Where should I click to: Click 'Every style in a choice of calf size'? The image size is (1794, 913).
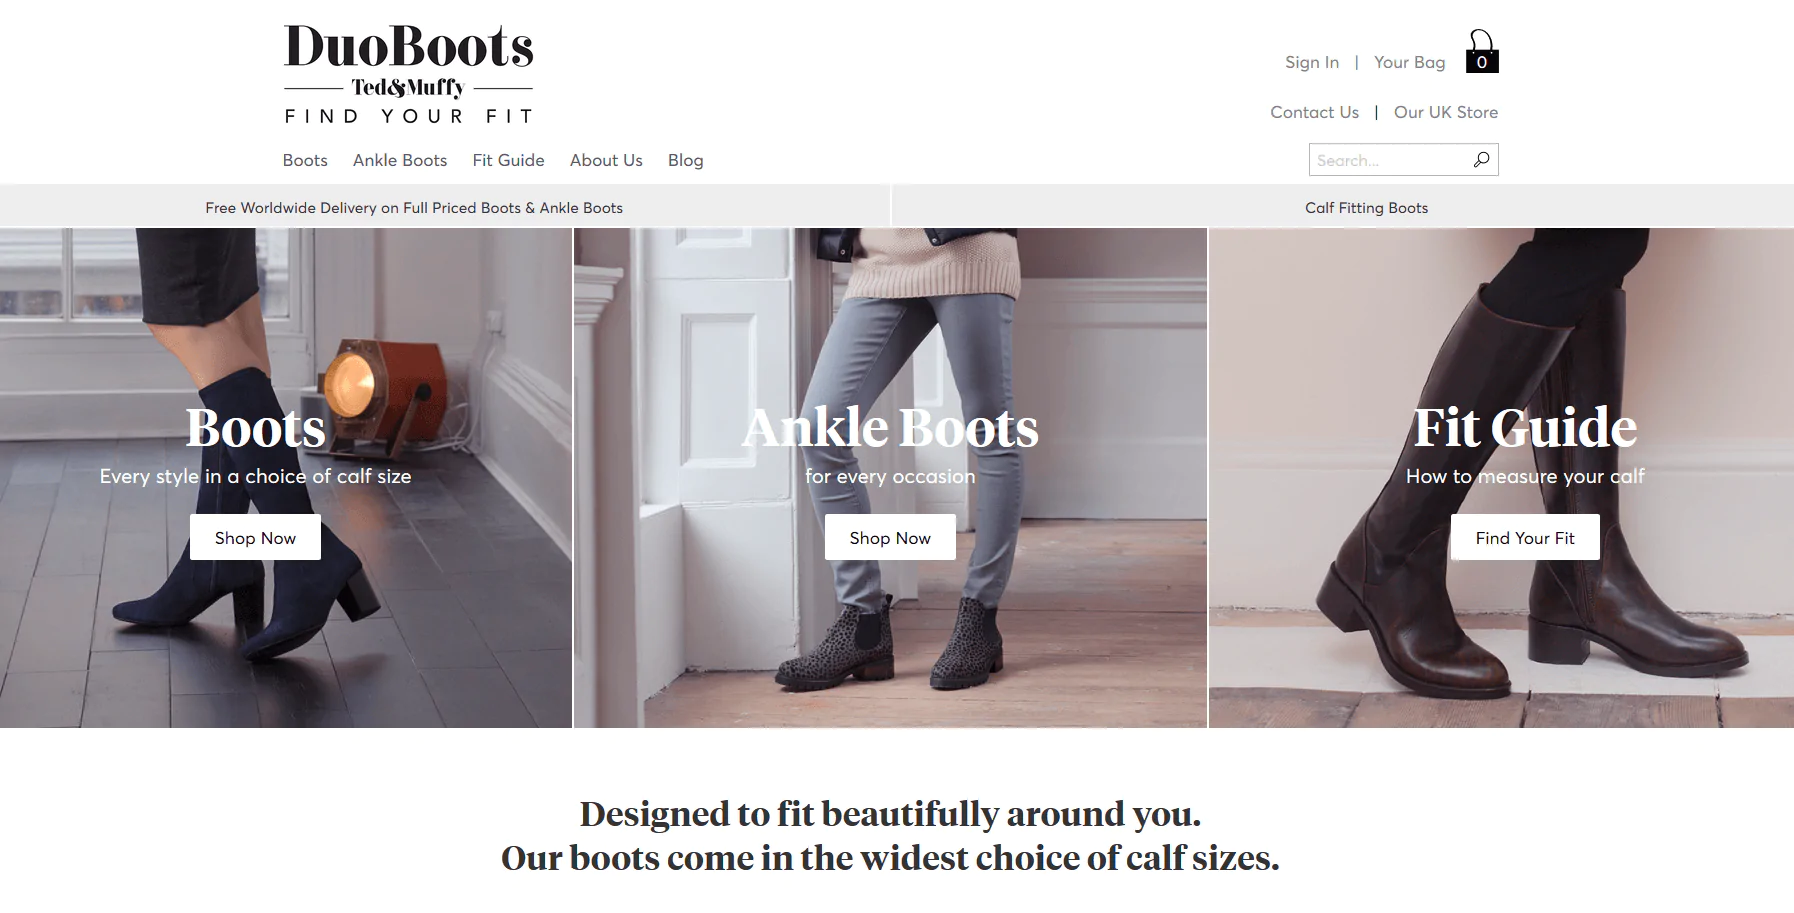(x=255, y=477)
